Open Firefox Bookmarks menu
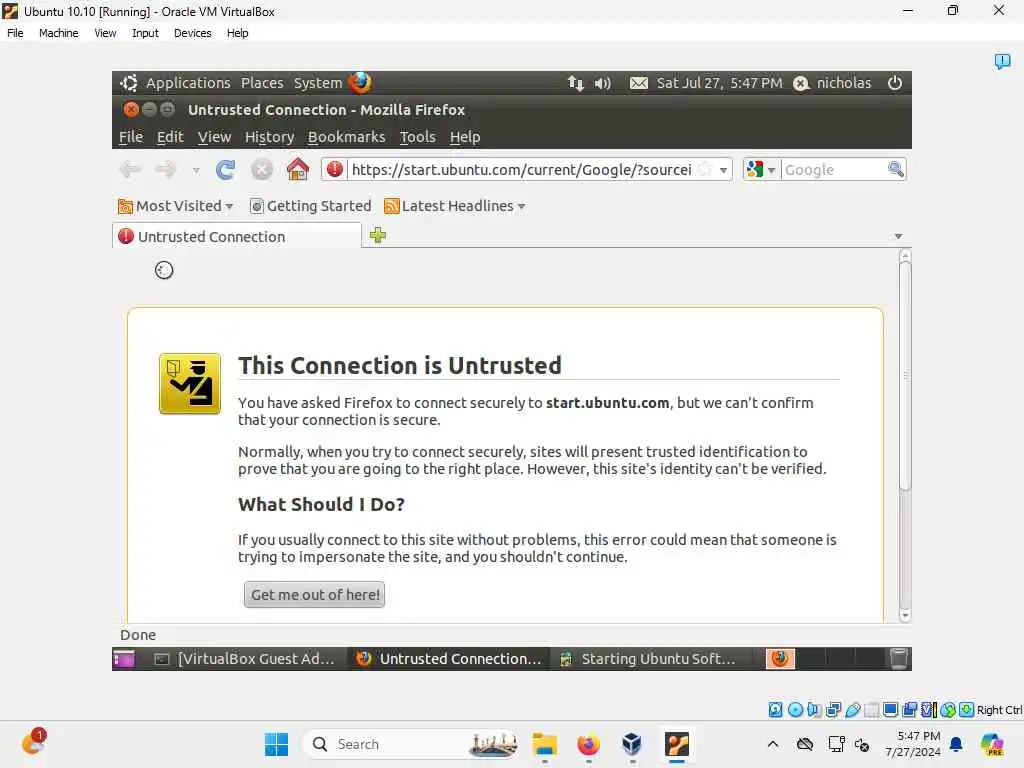Image resolution: width=1024 pixels, height=768 pixels. tap(346, 137)
